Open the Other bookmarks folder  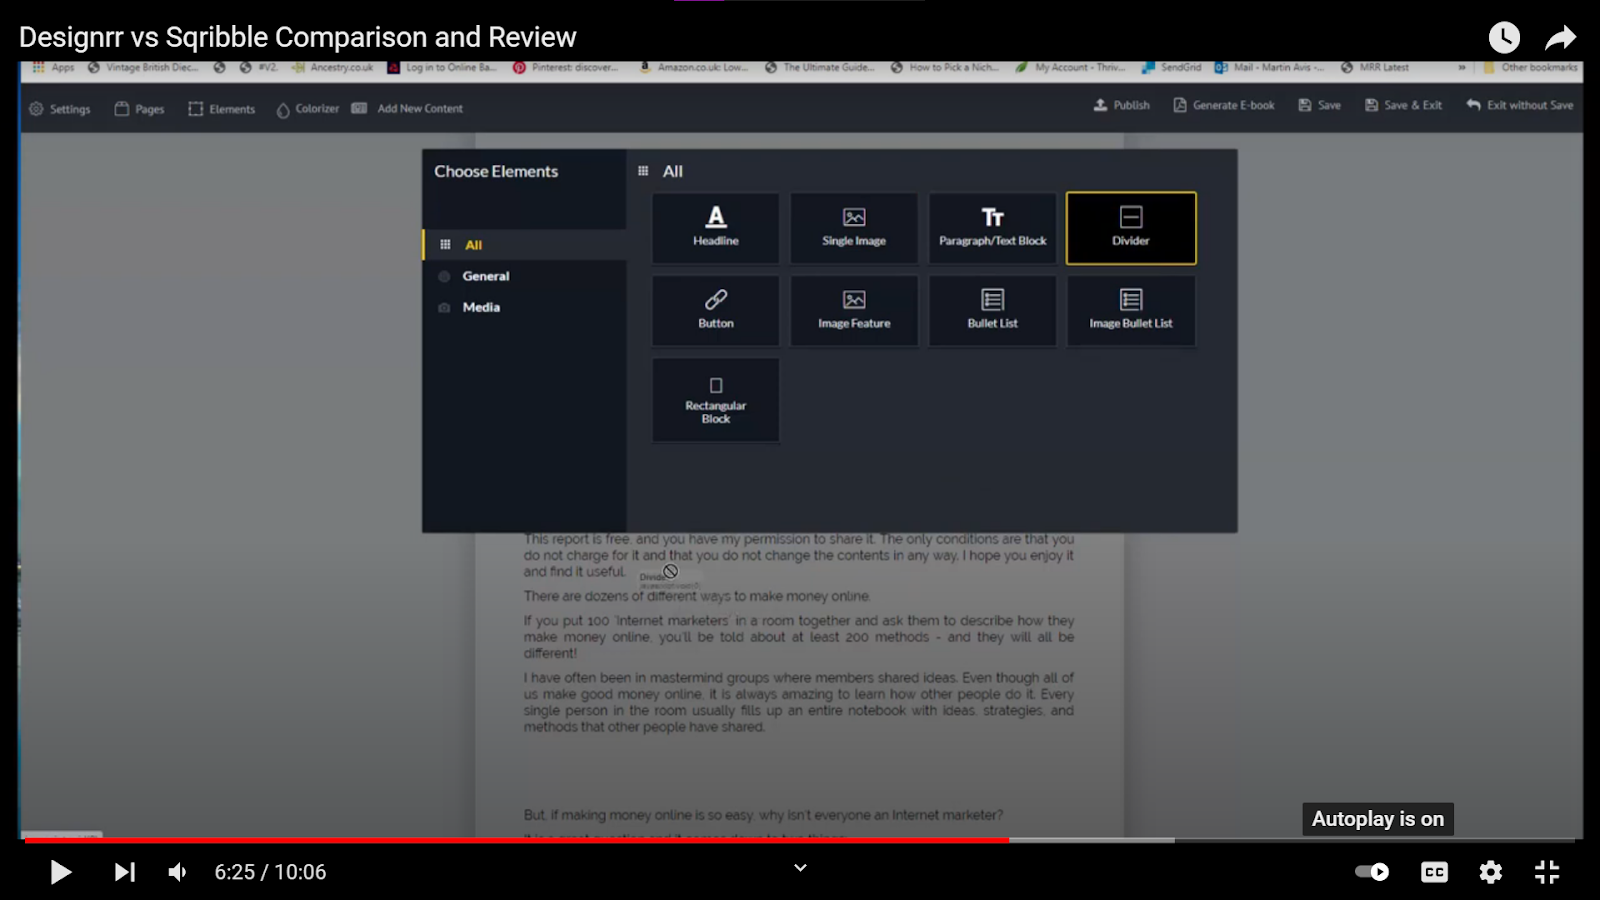1531,68
